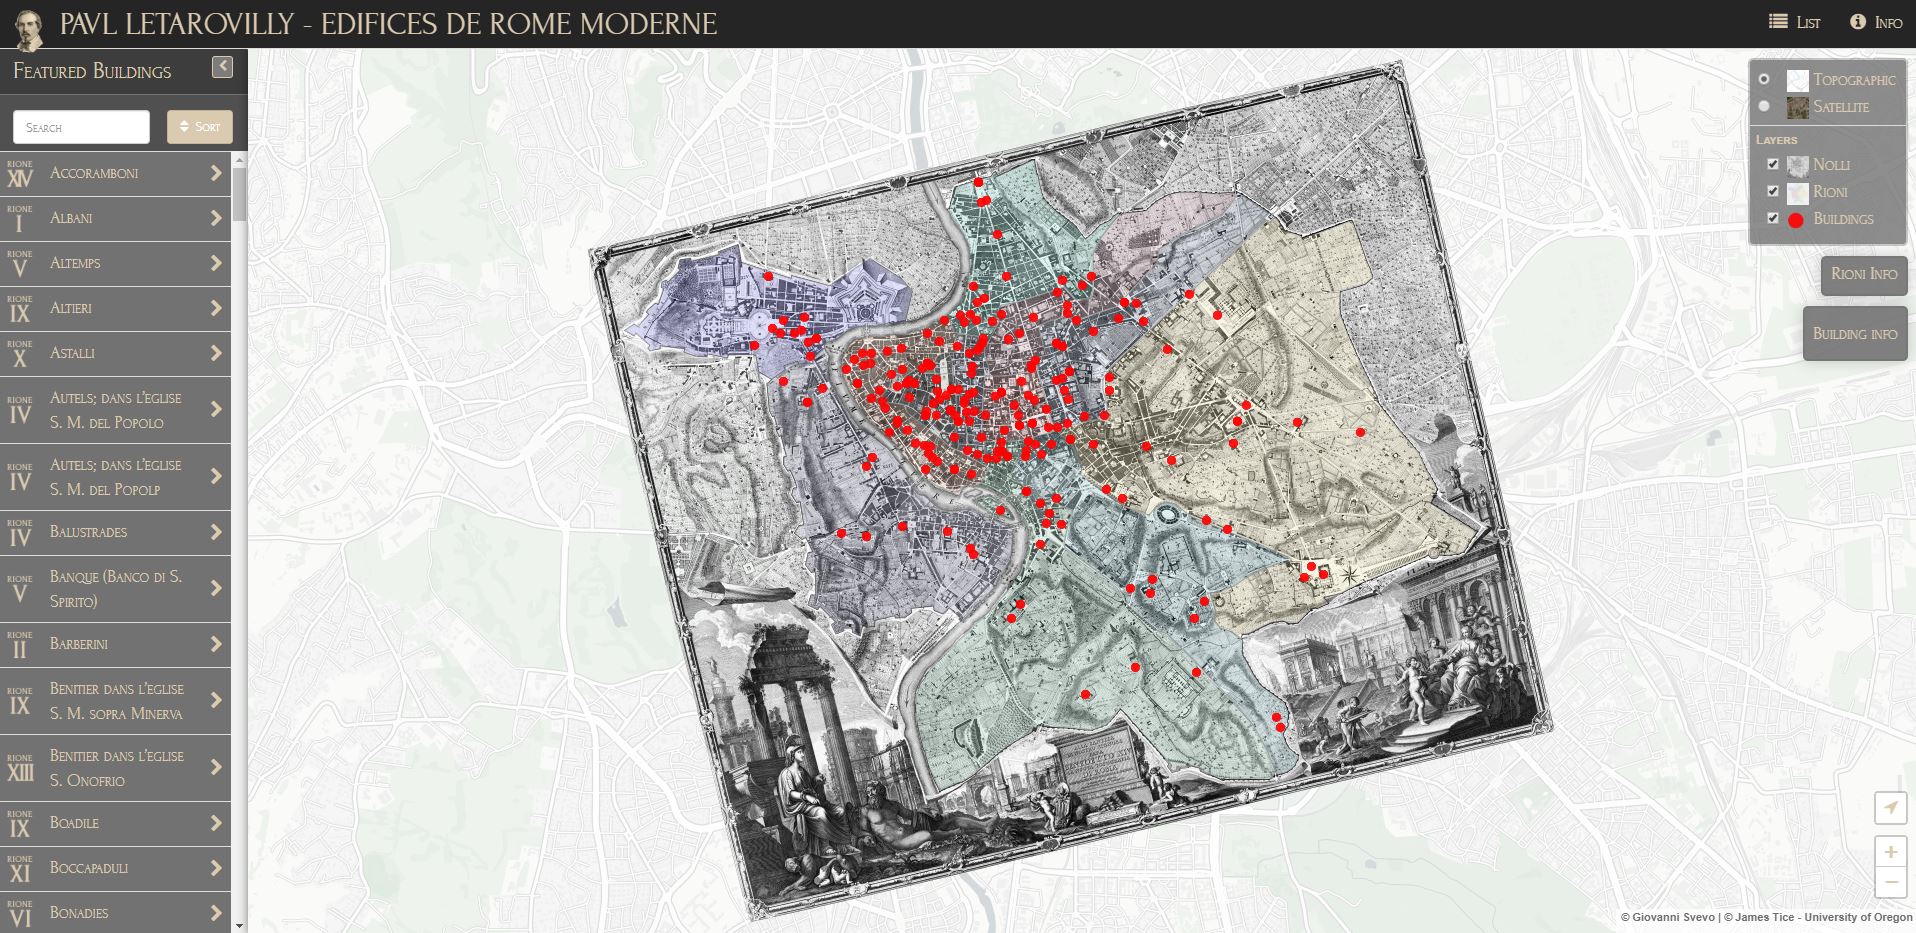Expand the Boccapaduli entry chevron
Screen dimensions: 1916x933
click(x=216, y=868)
